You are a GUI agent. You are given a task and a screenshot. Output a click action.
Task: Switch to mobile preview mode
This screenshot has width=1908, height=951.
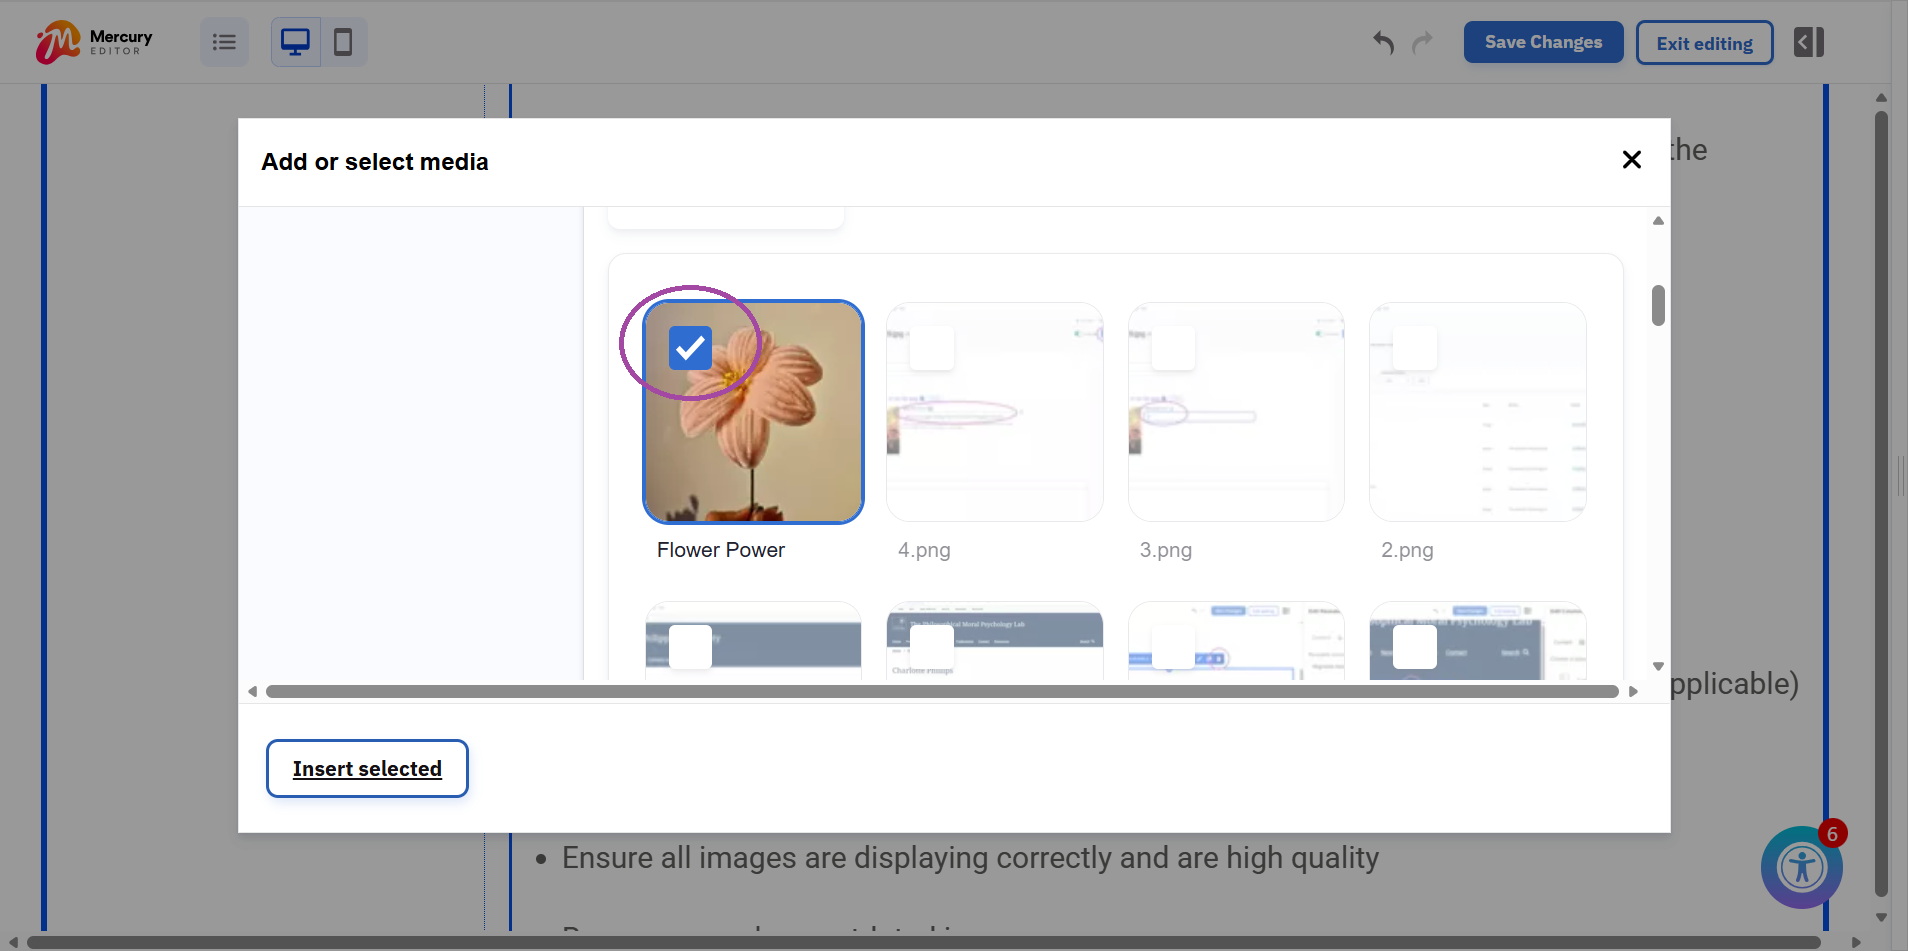tap(344, 41)
